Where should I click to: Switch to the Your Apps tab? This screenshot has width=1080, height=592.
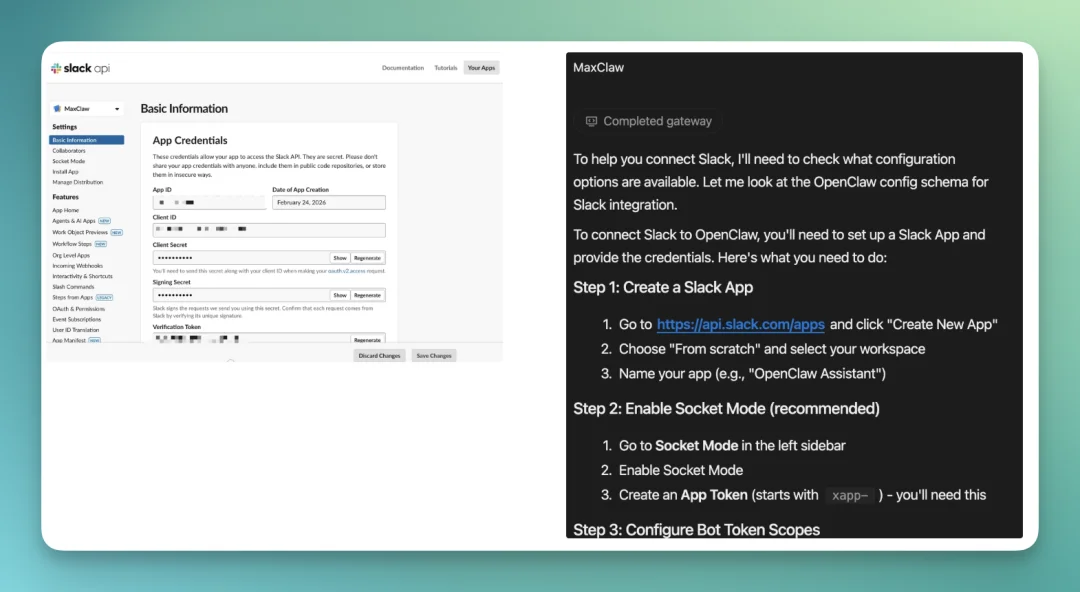(481, 68)
